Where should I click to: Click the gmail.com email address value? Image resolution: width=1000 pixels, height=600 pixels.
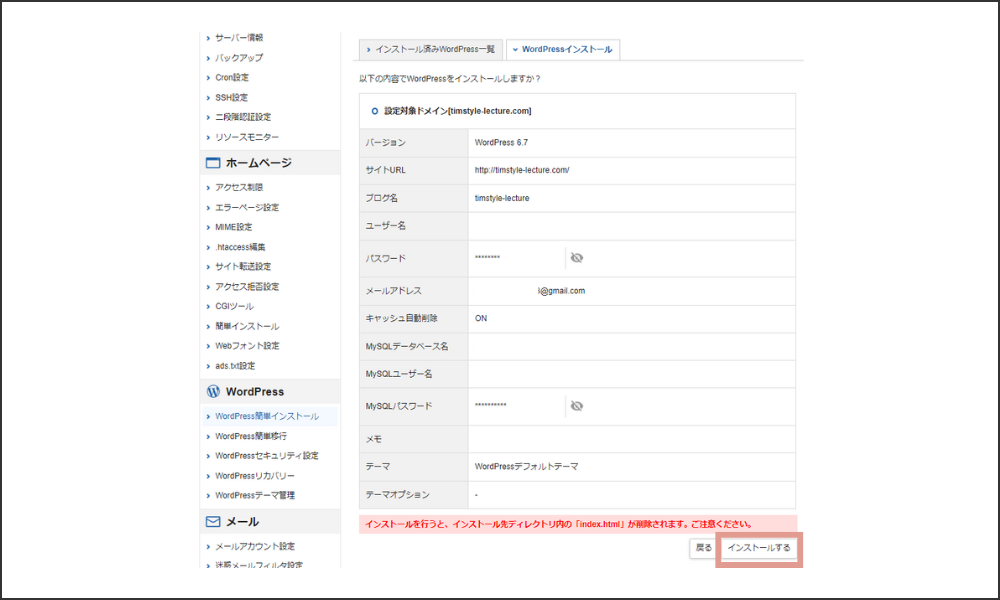pos(561,291)
